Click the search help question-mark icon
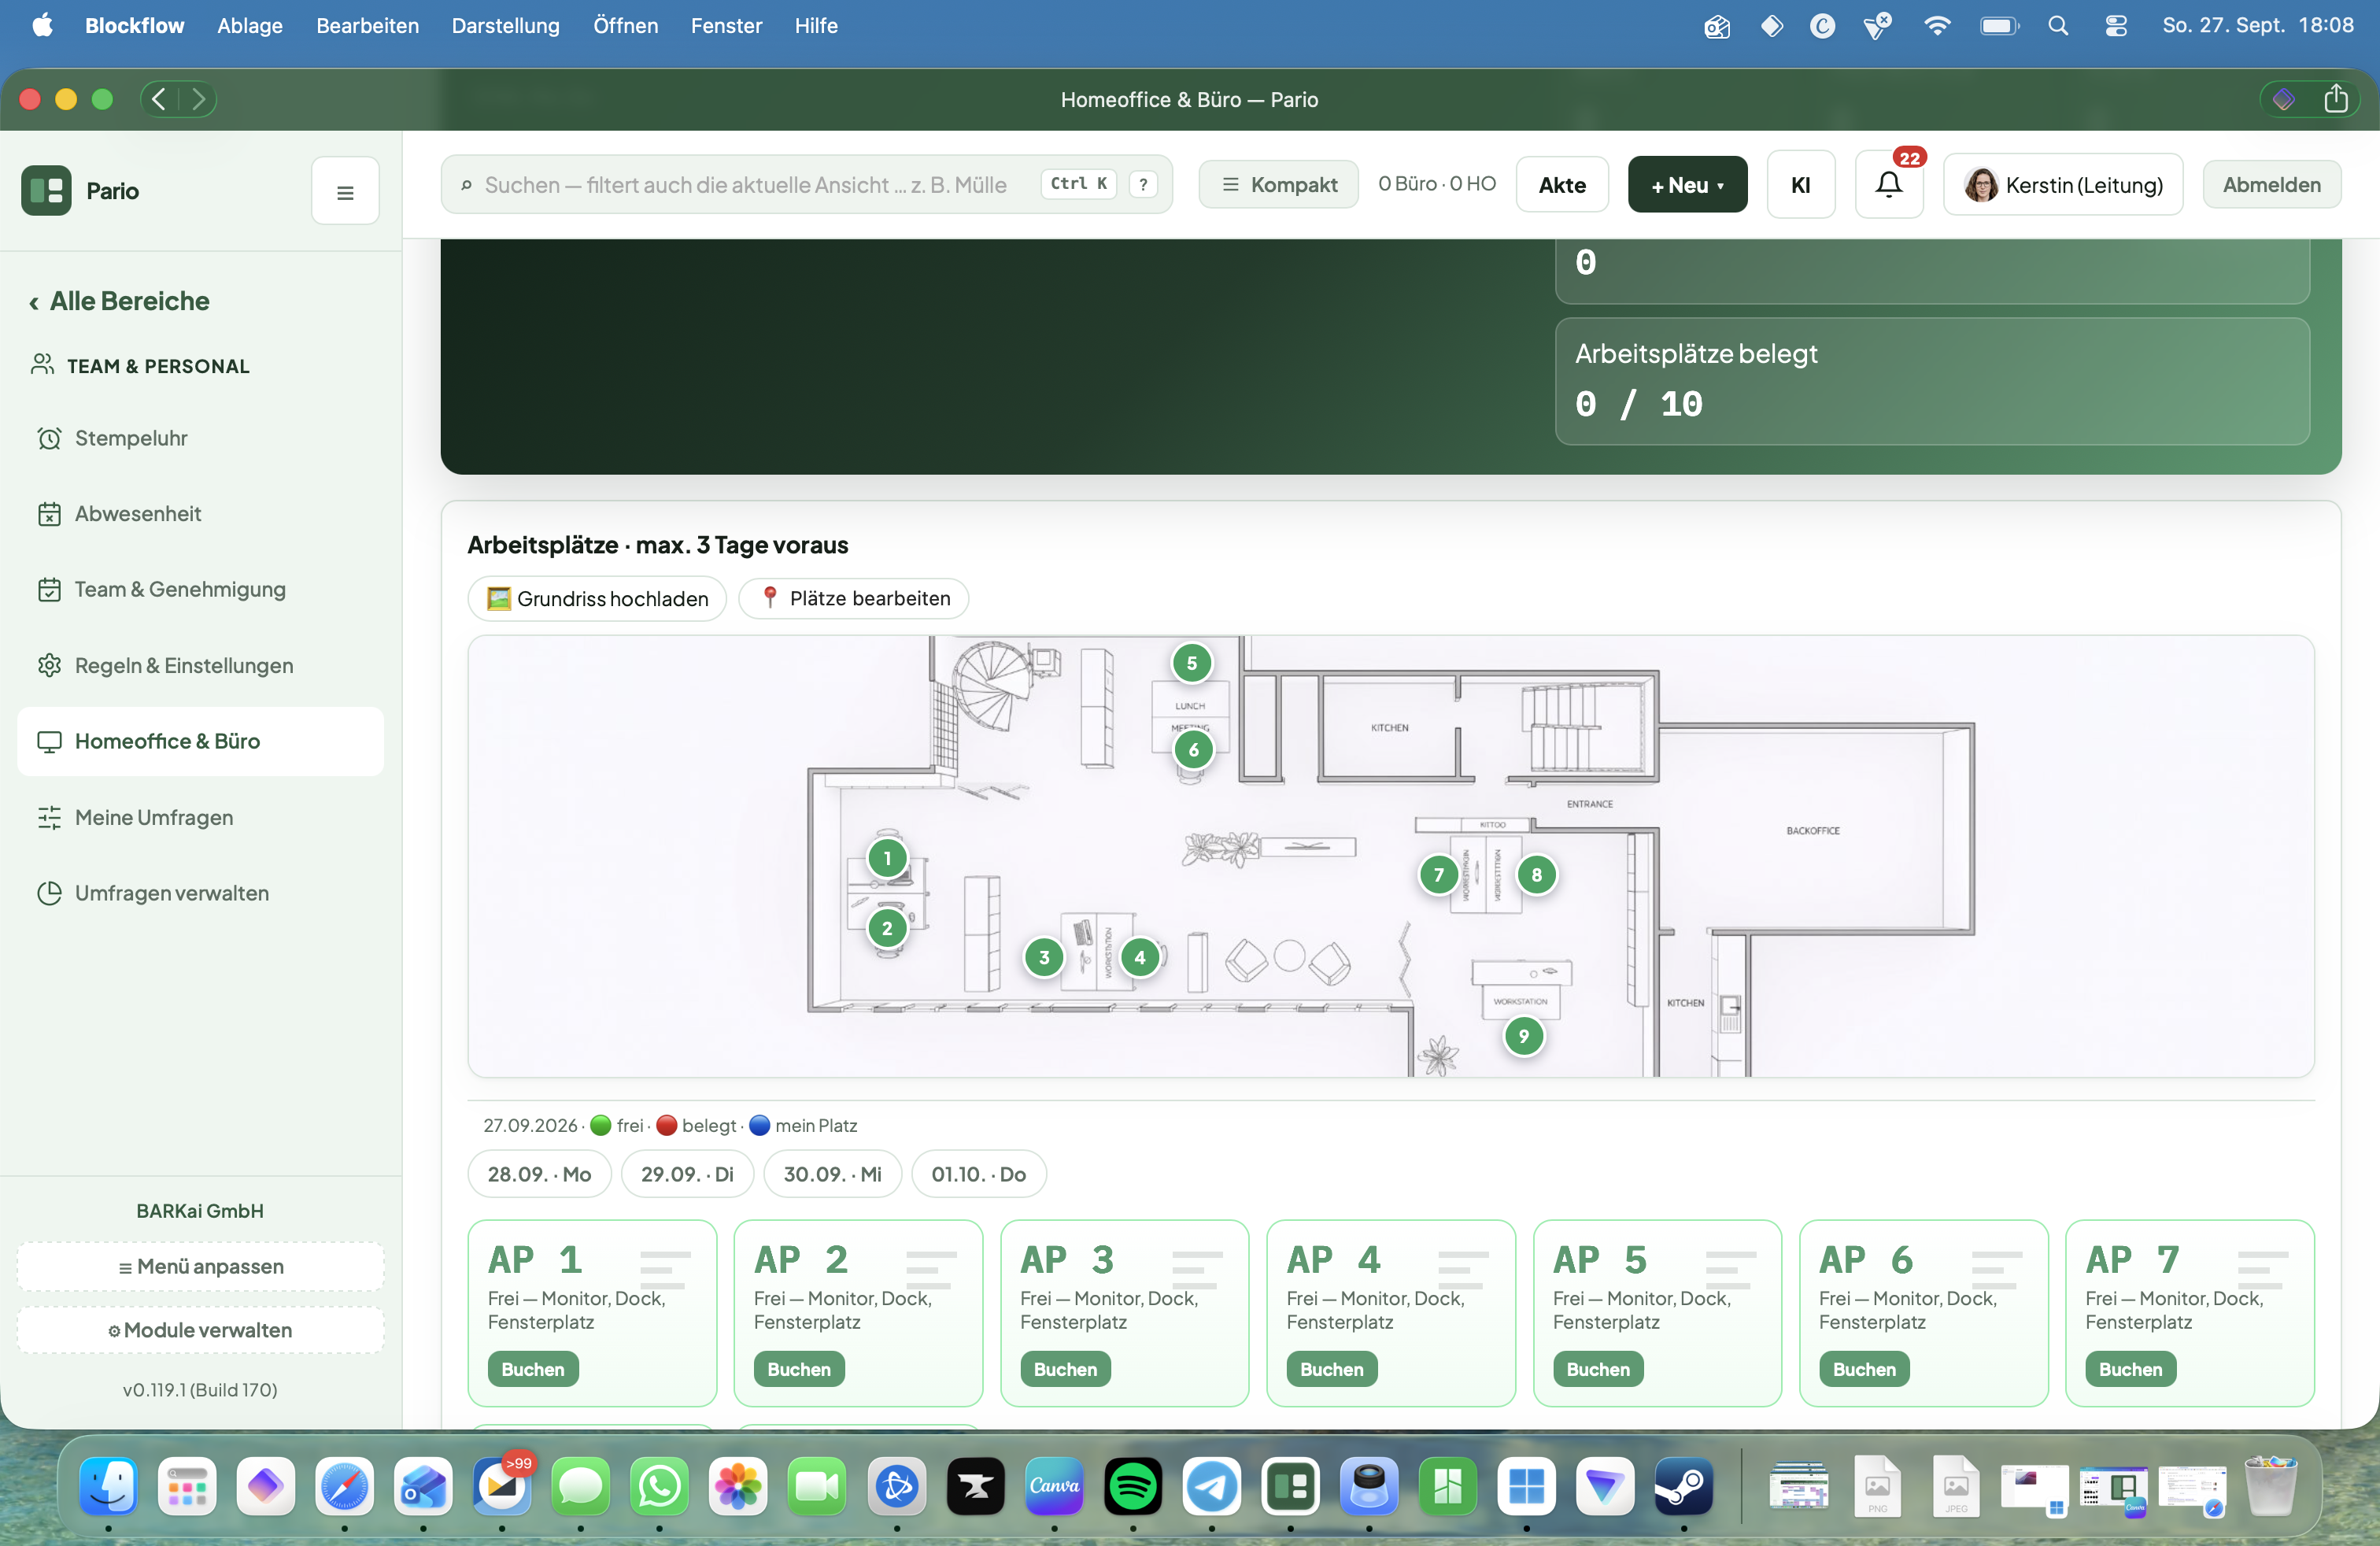 click(x=1143, y=184)
